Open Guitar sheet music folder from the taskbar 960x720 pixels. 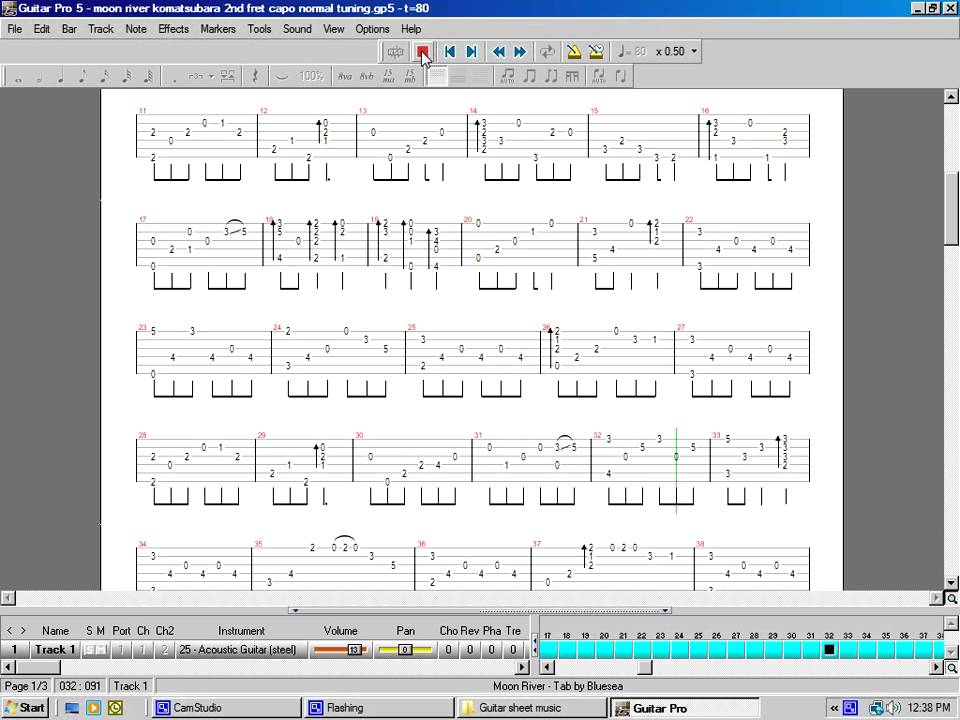pos(532,708)
